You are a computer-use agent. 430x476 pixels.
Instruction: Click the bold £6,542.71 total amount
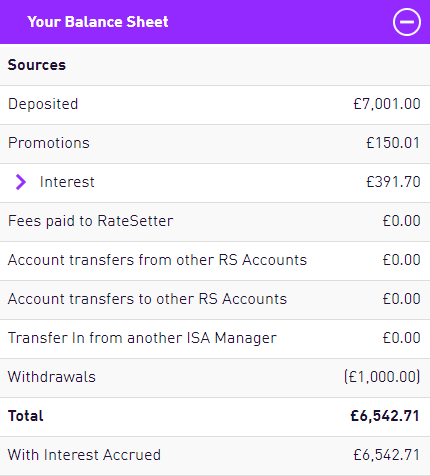click(x=385, y=416)
